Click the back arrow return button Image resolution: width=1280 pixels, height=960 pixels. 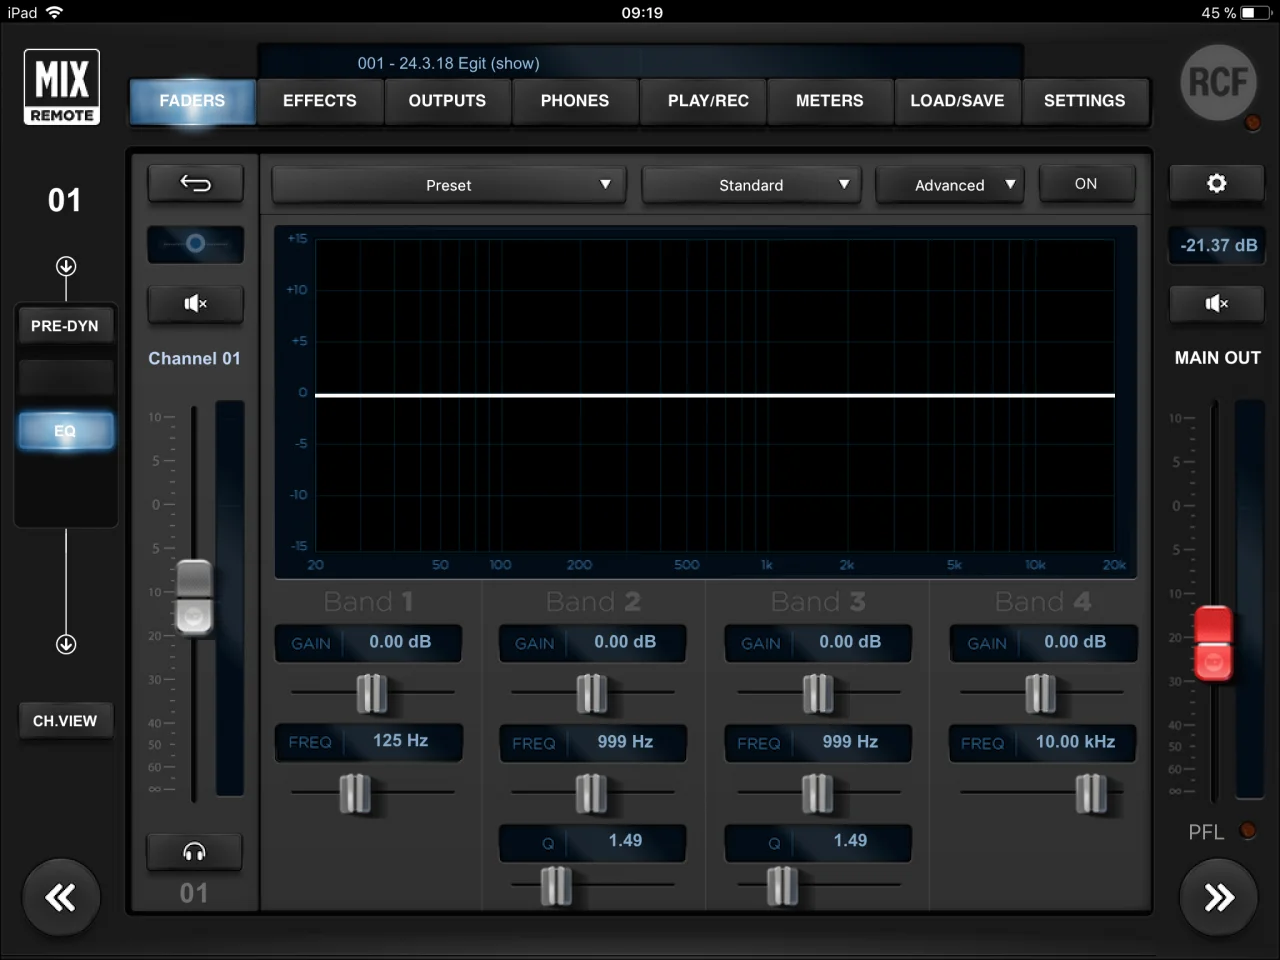pyautogui.click(x=195, y=183)
